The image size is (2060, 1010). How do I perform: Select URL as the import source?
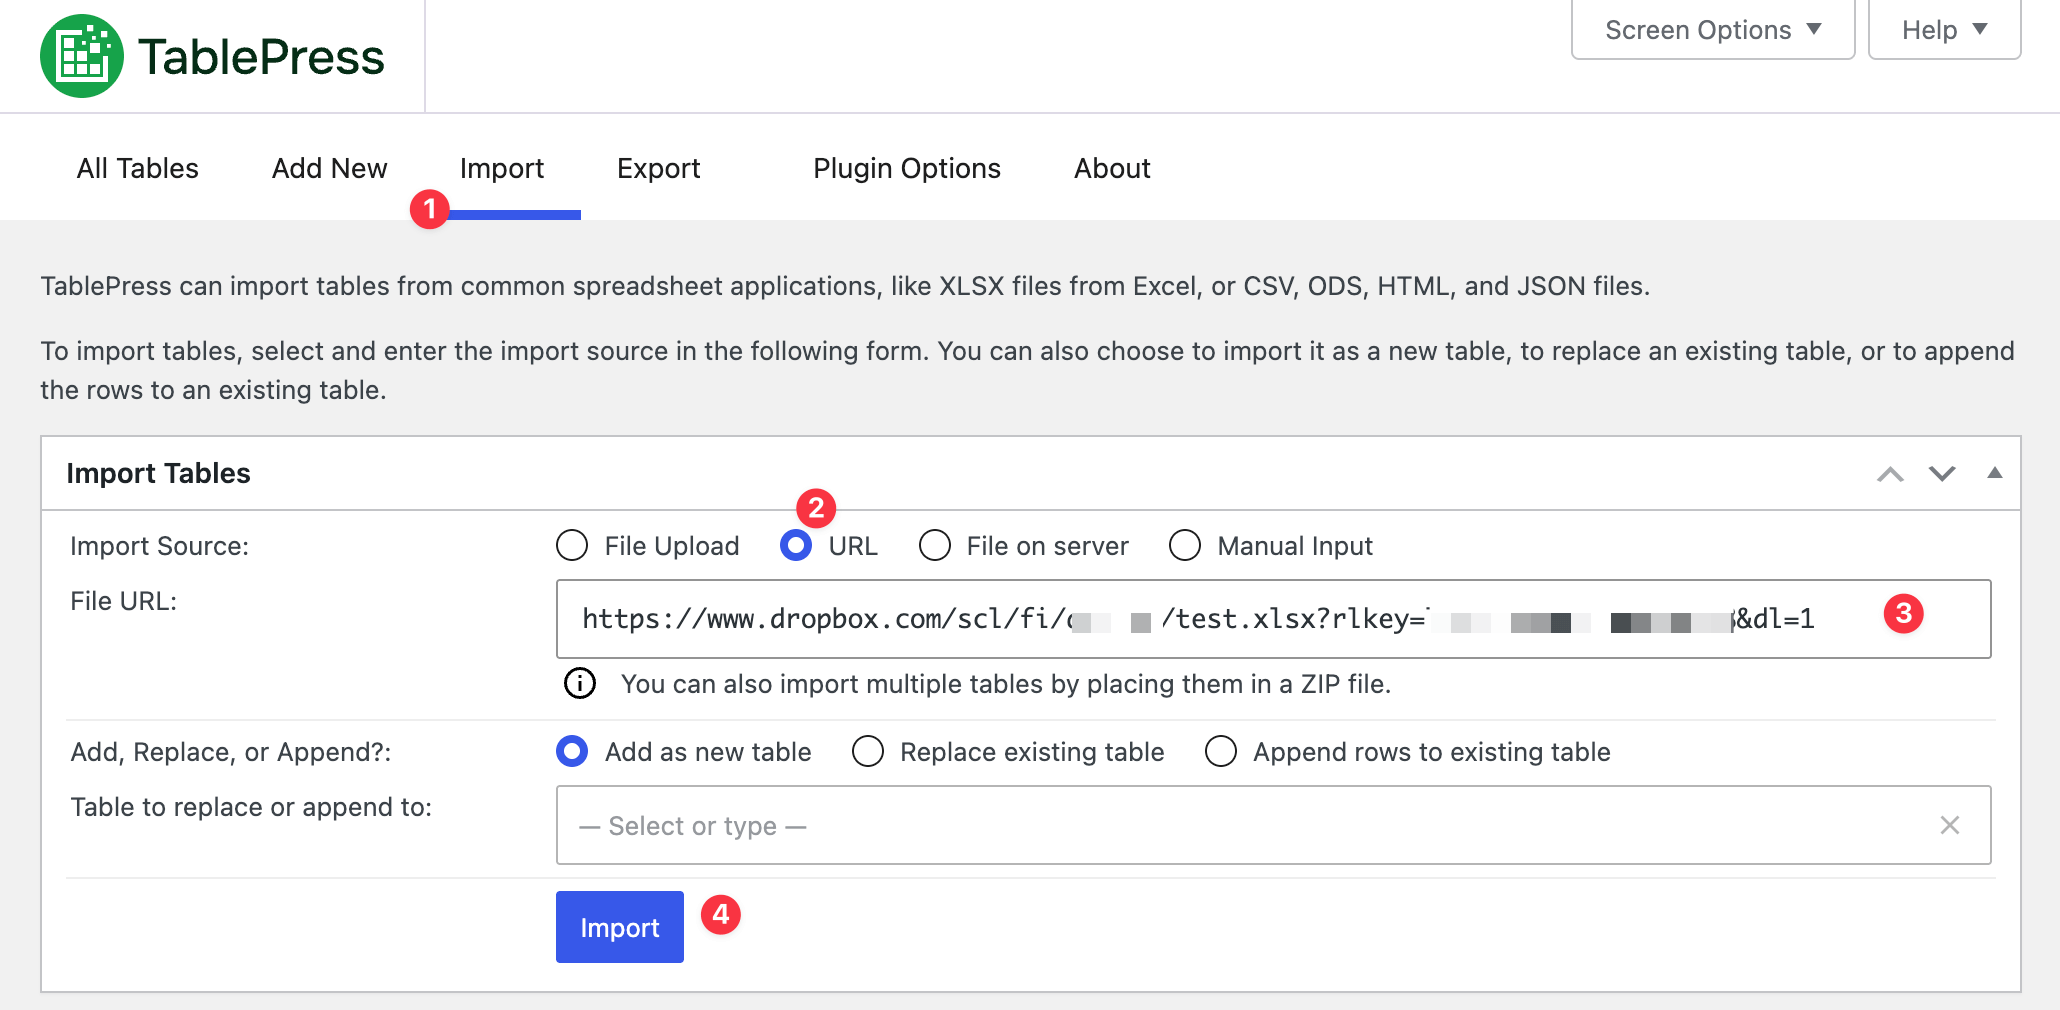click(x=795, y=545)
